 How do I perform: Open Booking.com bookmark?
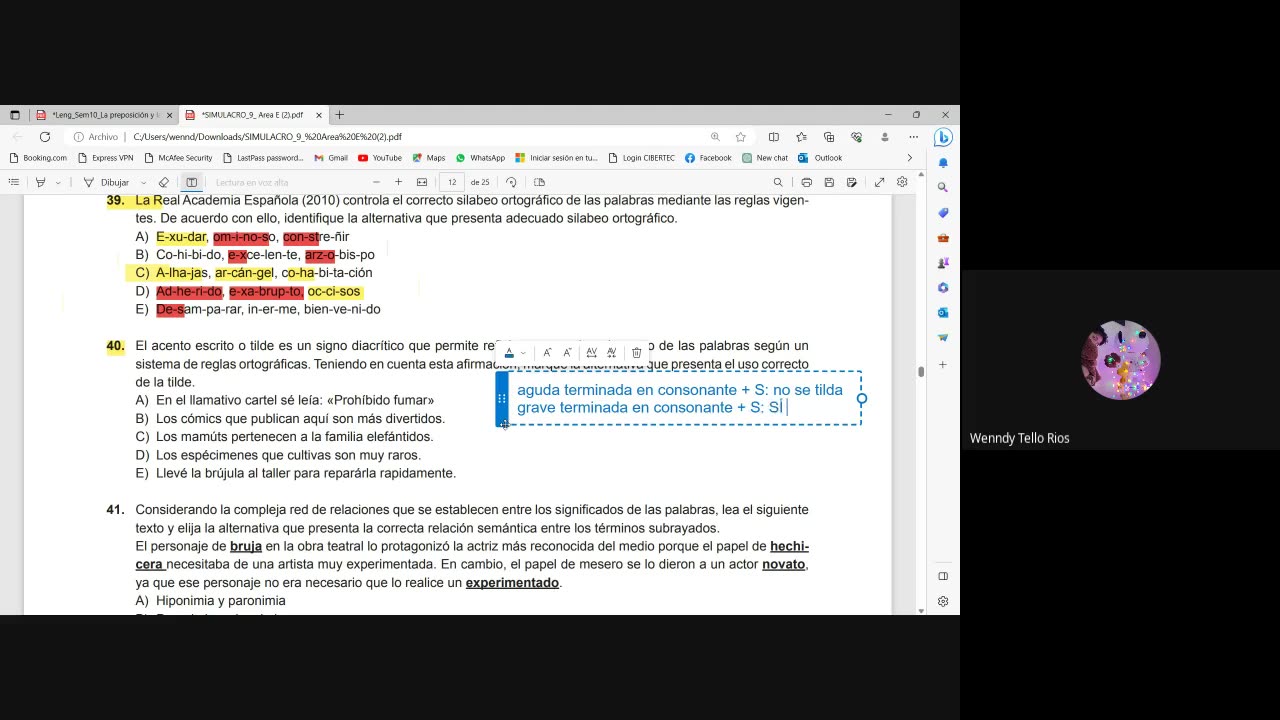point(38,158)
